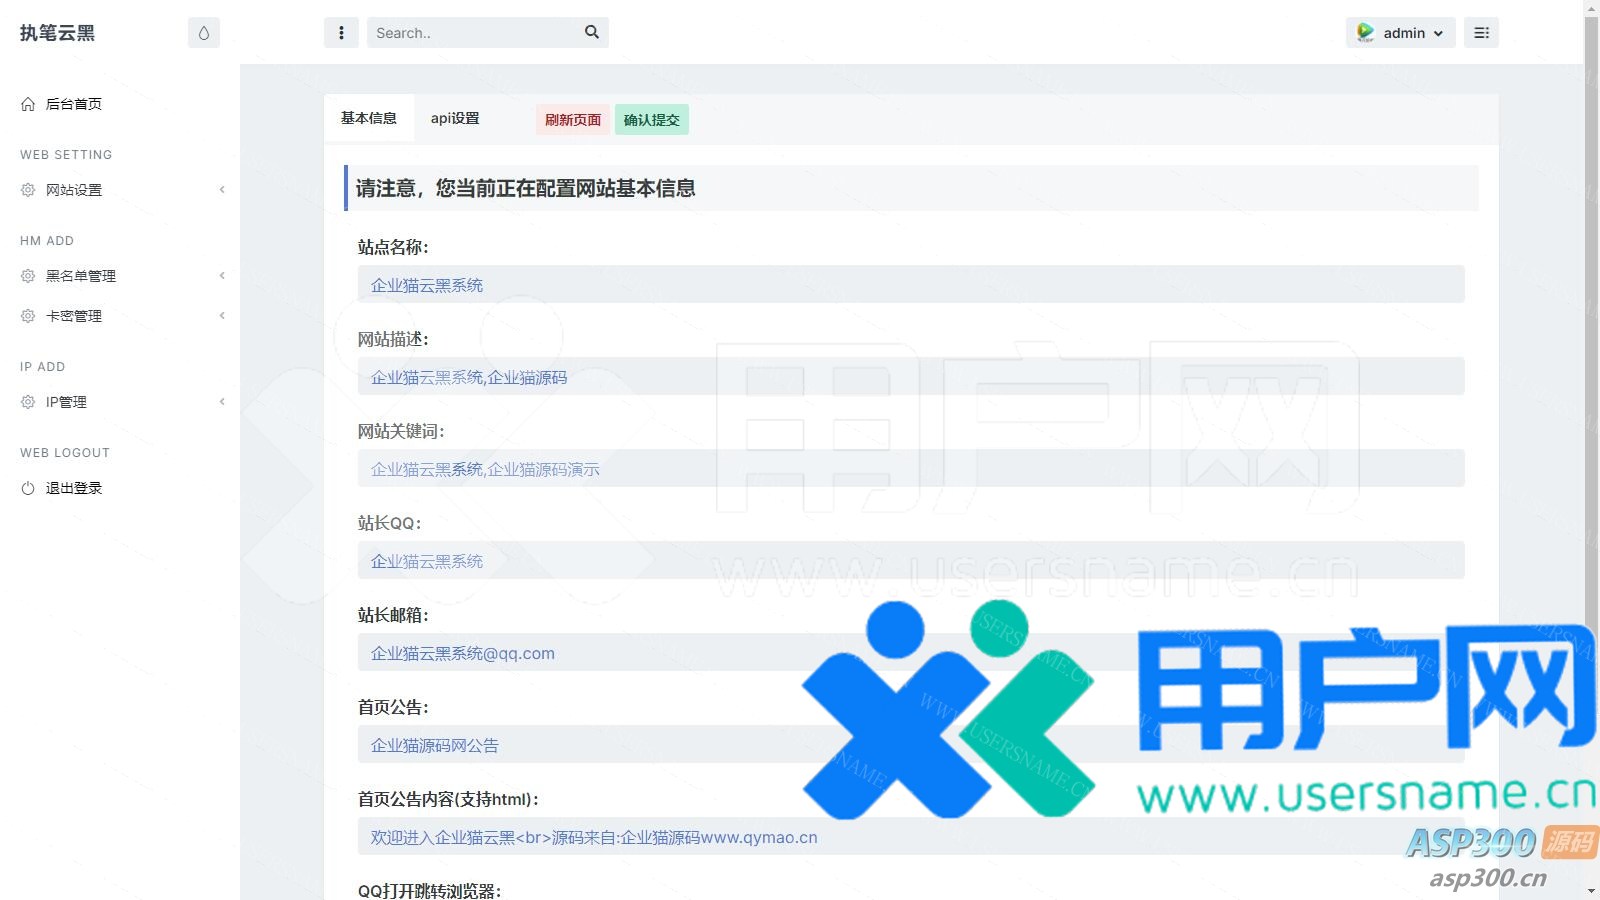Screen dimensions: 1600x900
Task: Click the gear icon next to 网站设置
Action: click(28, 190)
